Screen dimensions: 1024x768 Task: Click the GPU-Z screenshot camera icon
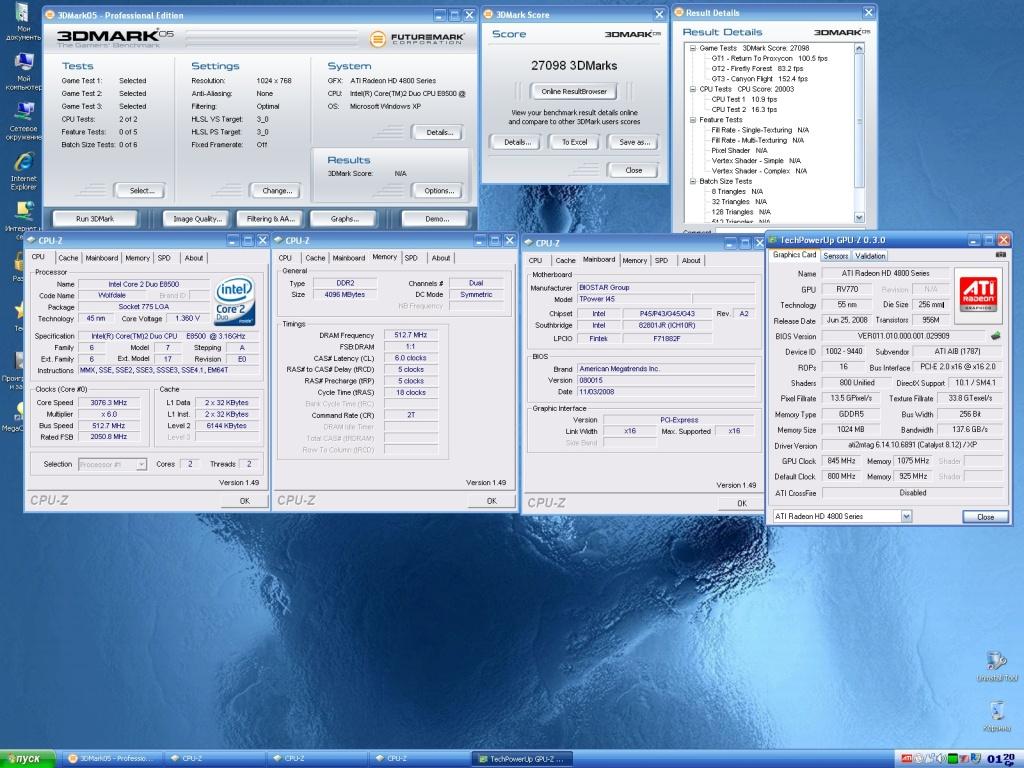(1000, 255)
